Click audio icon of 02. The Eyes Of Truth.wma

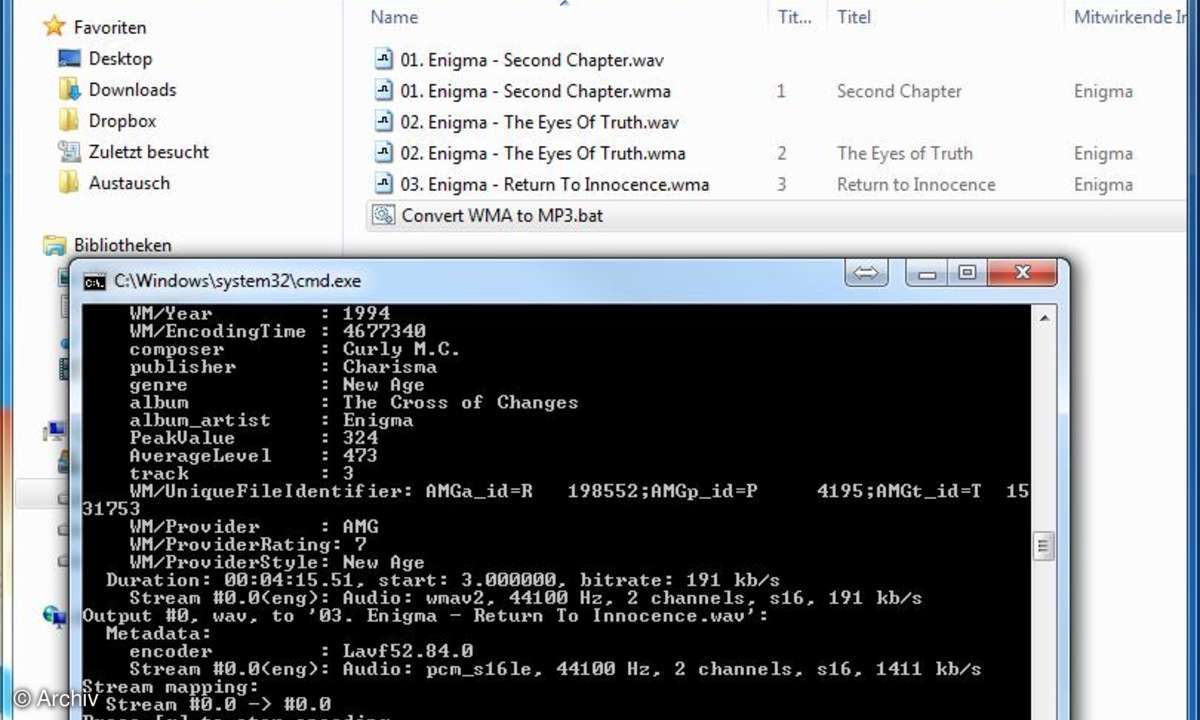[x=384, y=152]
